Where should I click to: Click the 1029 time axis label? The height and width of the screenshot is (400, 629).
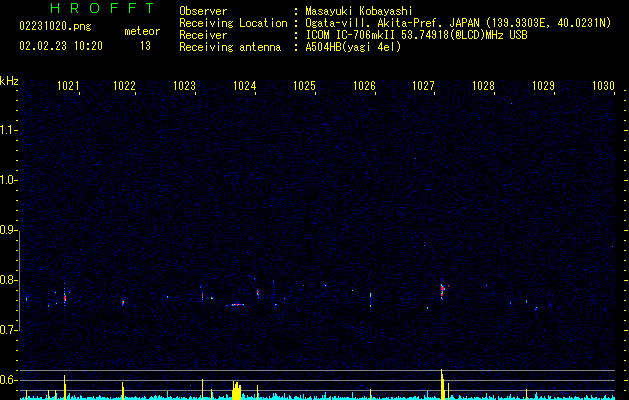coord(543,86)
